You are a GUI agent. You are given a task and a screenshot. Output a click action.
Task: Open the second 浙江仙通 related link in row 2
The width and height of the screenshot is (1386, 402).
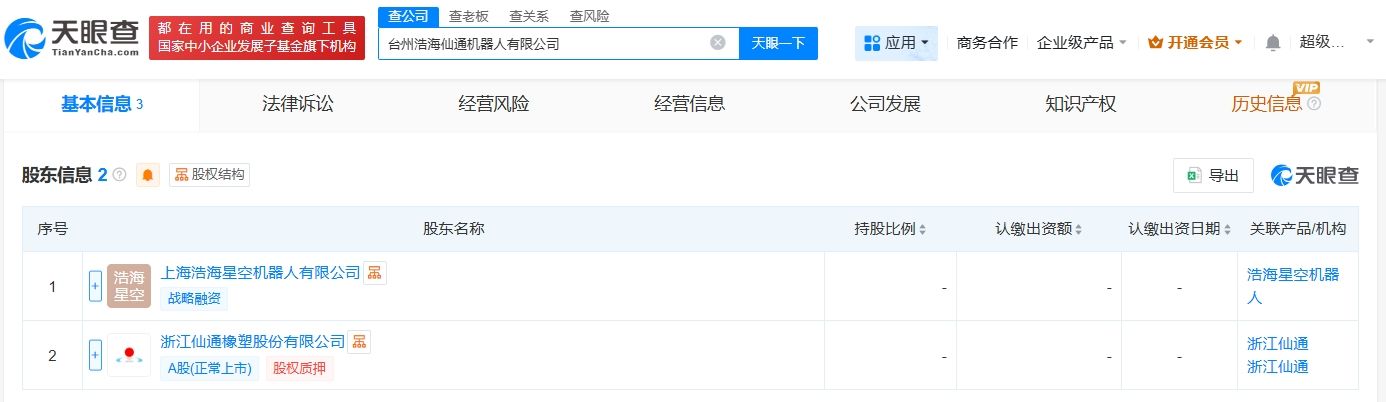click(1278, 367)
